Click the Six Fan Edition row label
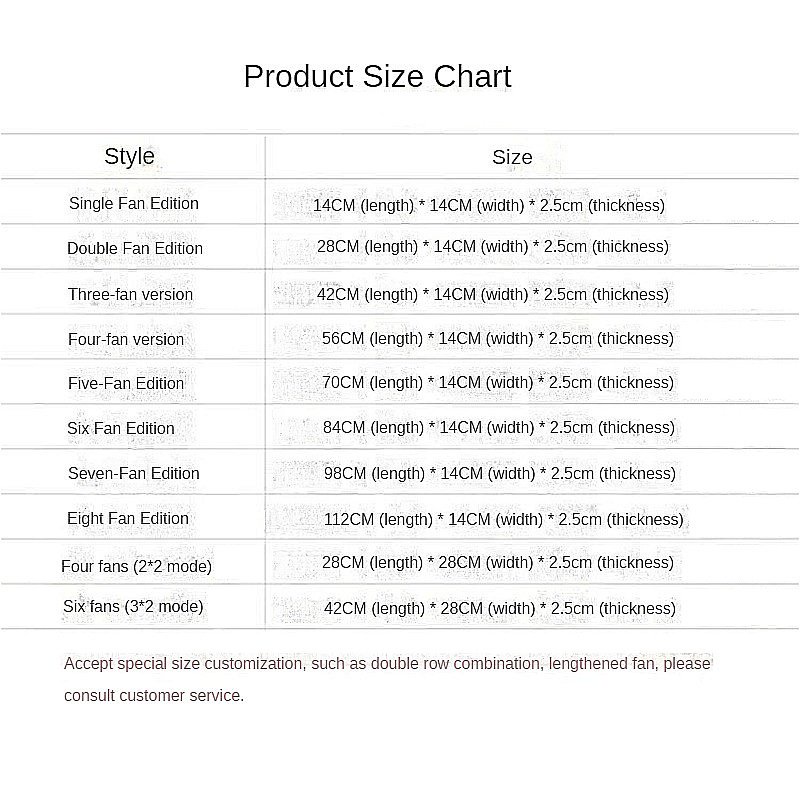 (x=121, y=428)
